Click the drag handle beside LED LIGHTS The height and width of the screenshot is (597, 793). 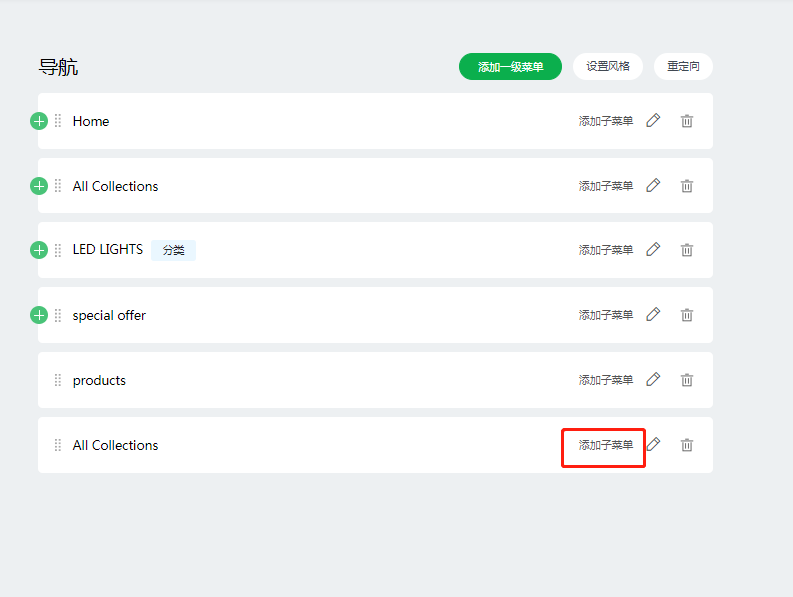coord(58,250)
